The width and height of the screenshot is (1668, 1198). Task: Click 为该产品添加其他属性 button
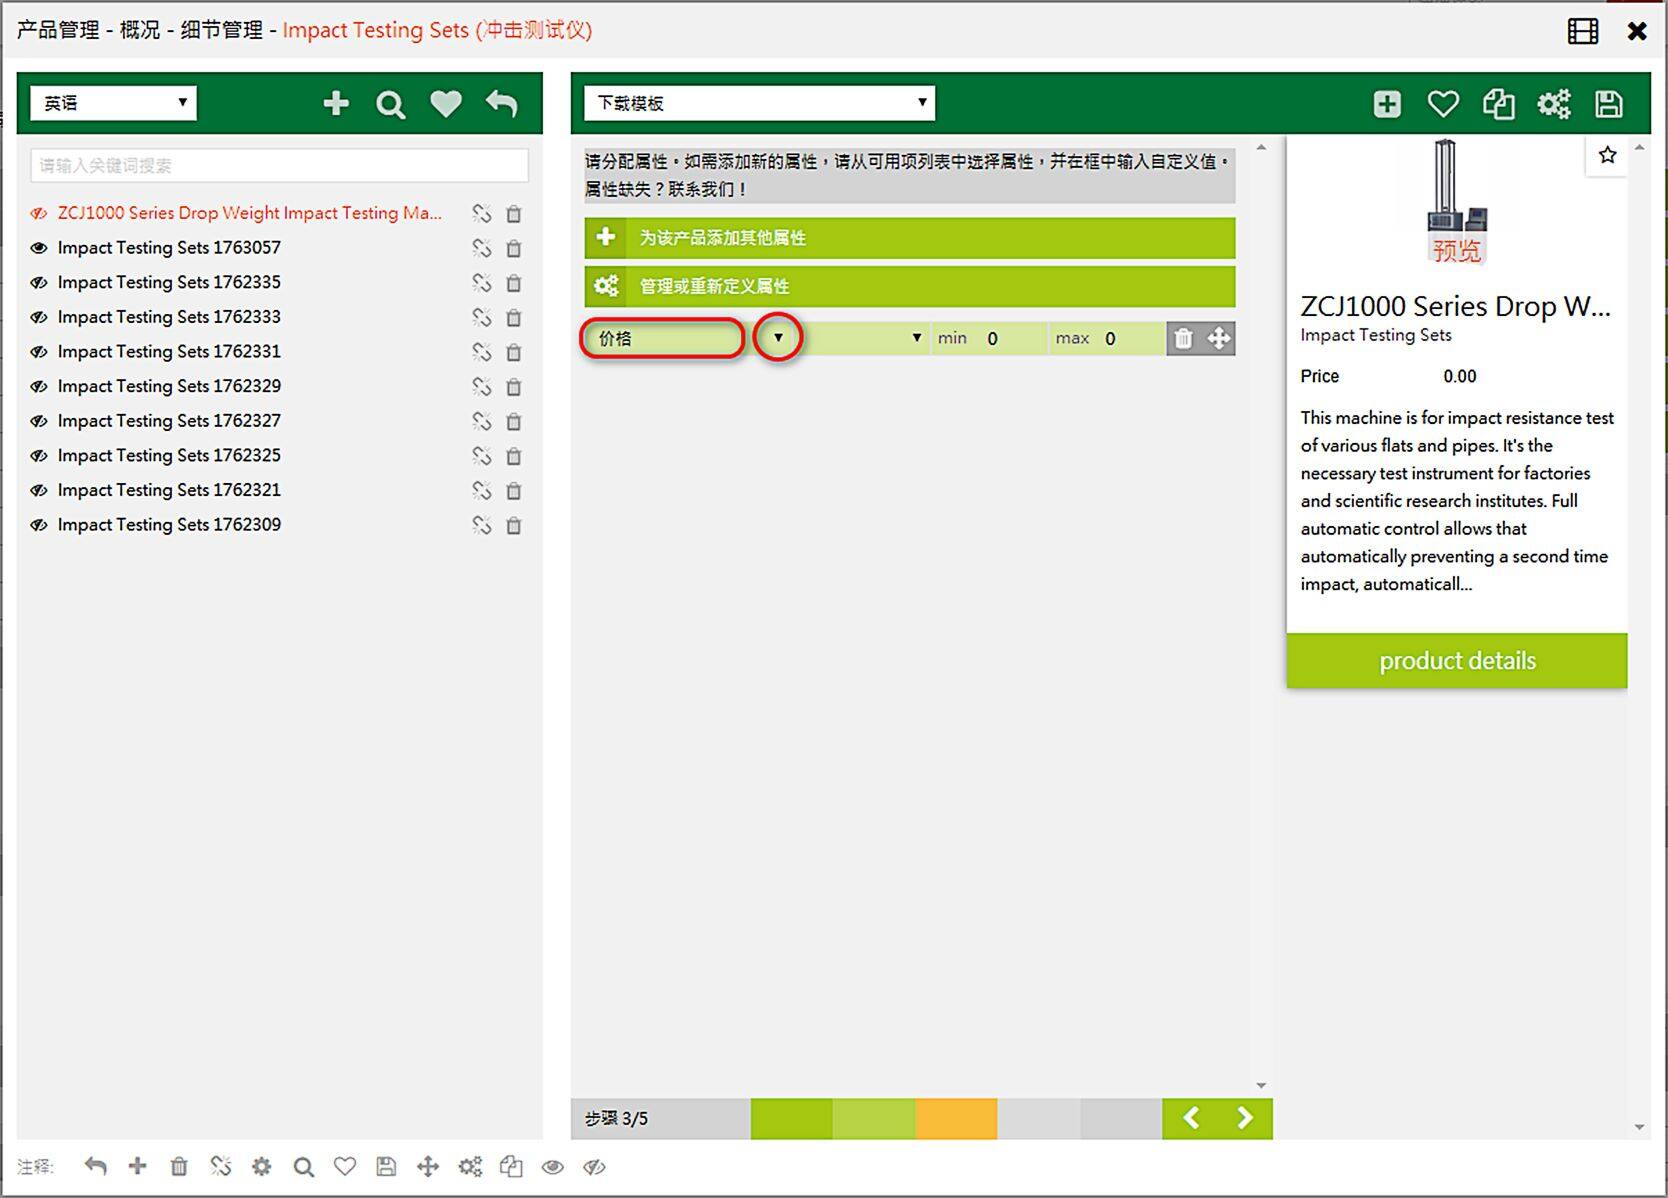(x=909, y=238)
